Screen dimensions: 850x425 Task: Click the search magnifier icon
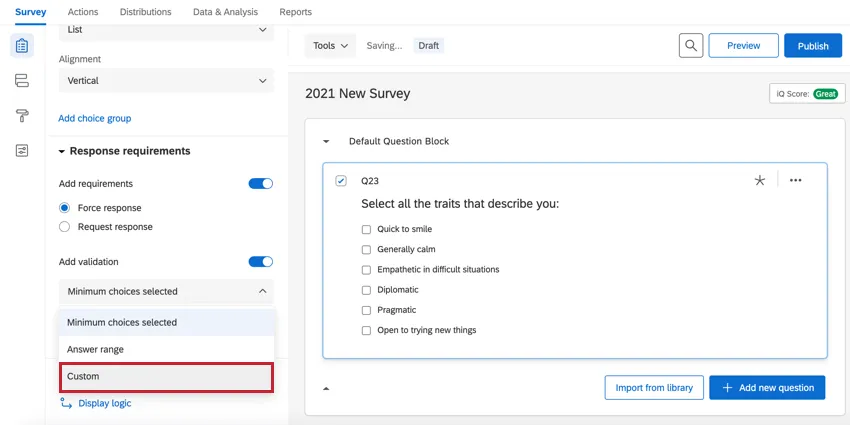(691, 45)
